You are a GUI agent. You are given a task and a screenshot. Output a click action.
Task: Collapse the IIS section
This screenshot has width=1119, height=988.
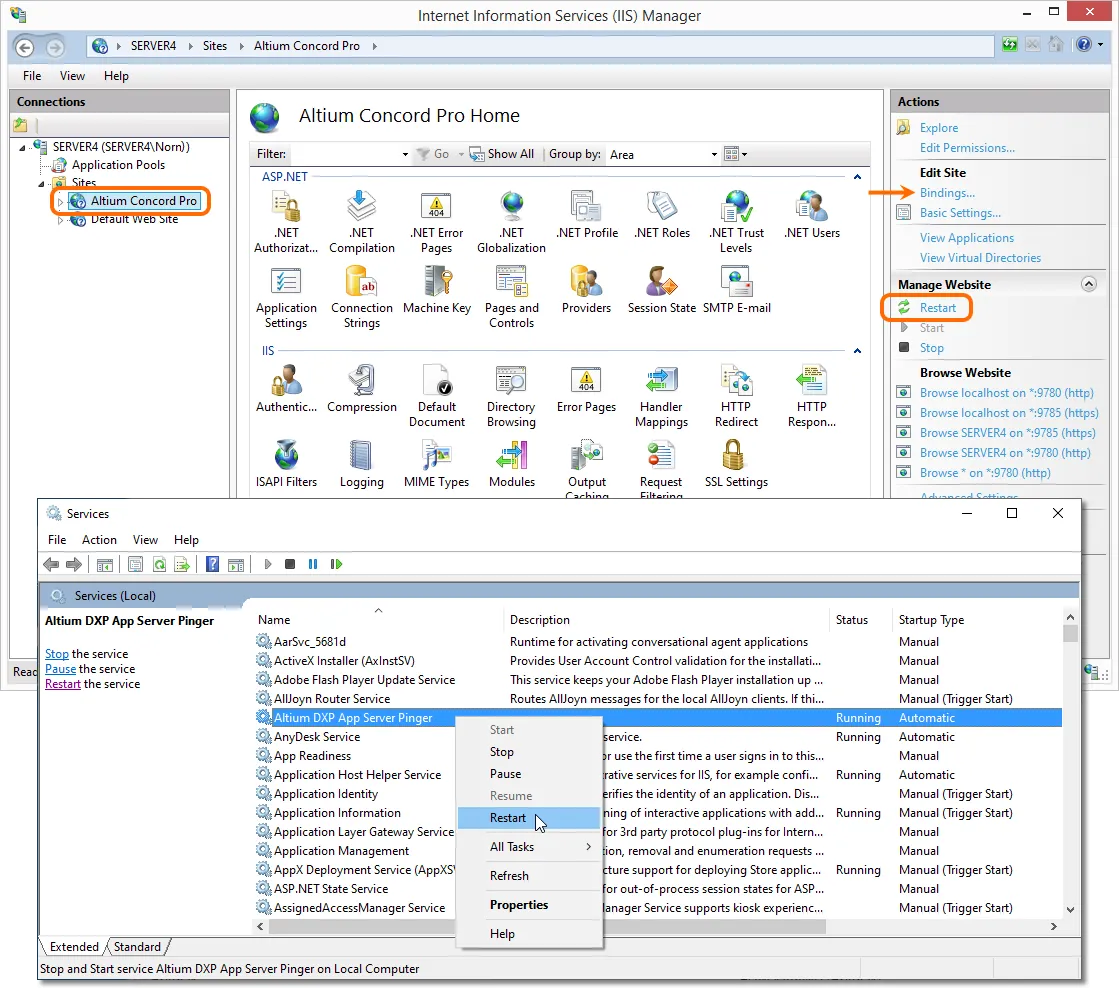[x=857, y=351]
